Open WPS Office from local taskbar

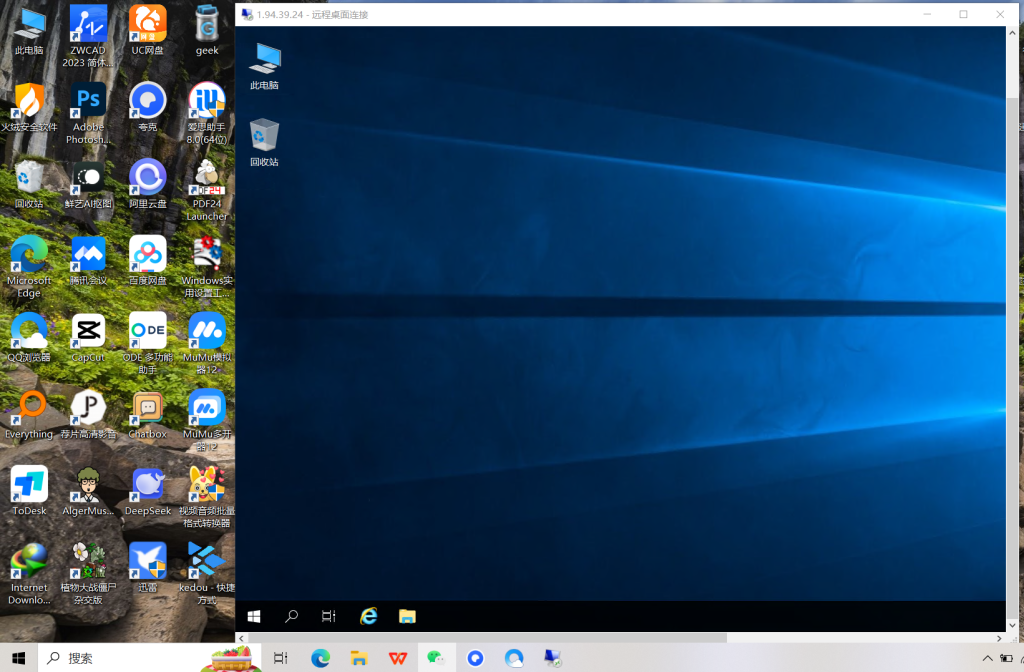tap(398, 658)
